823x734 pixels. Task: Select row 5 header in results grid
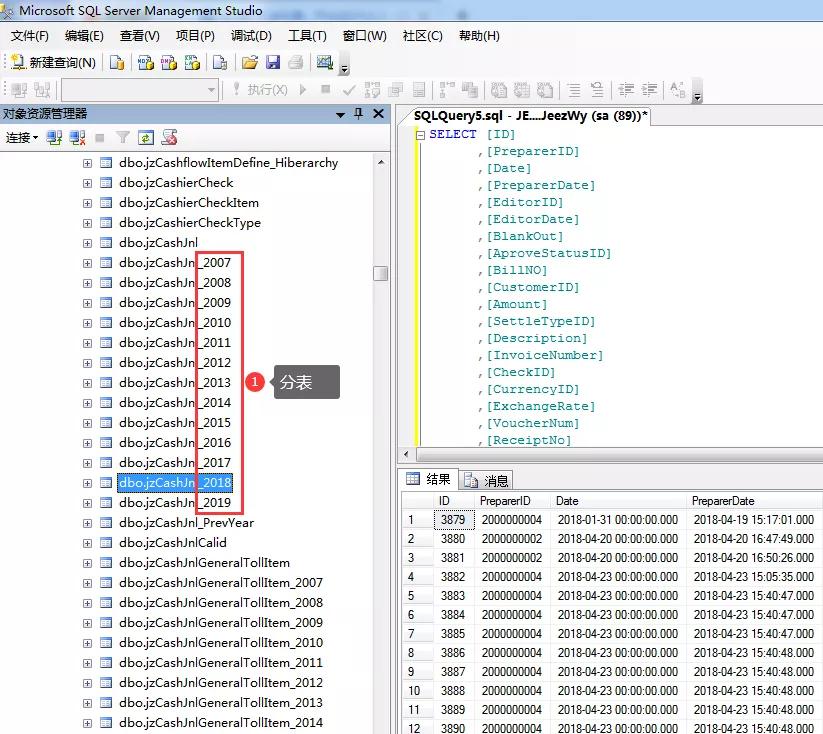pos(418,596)
